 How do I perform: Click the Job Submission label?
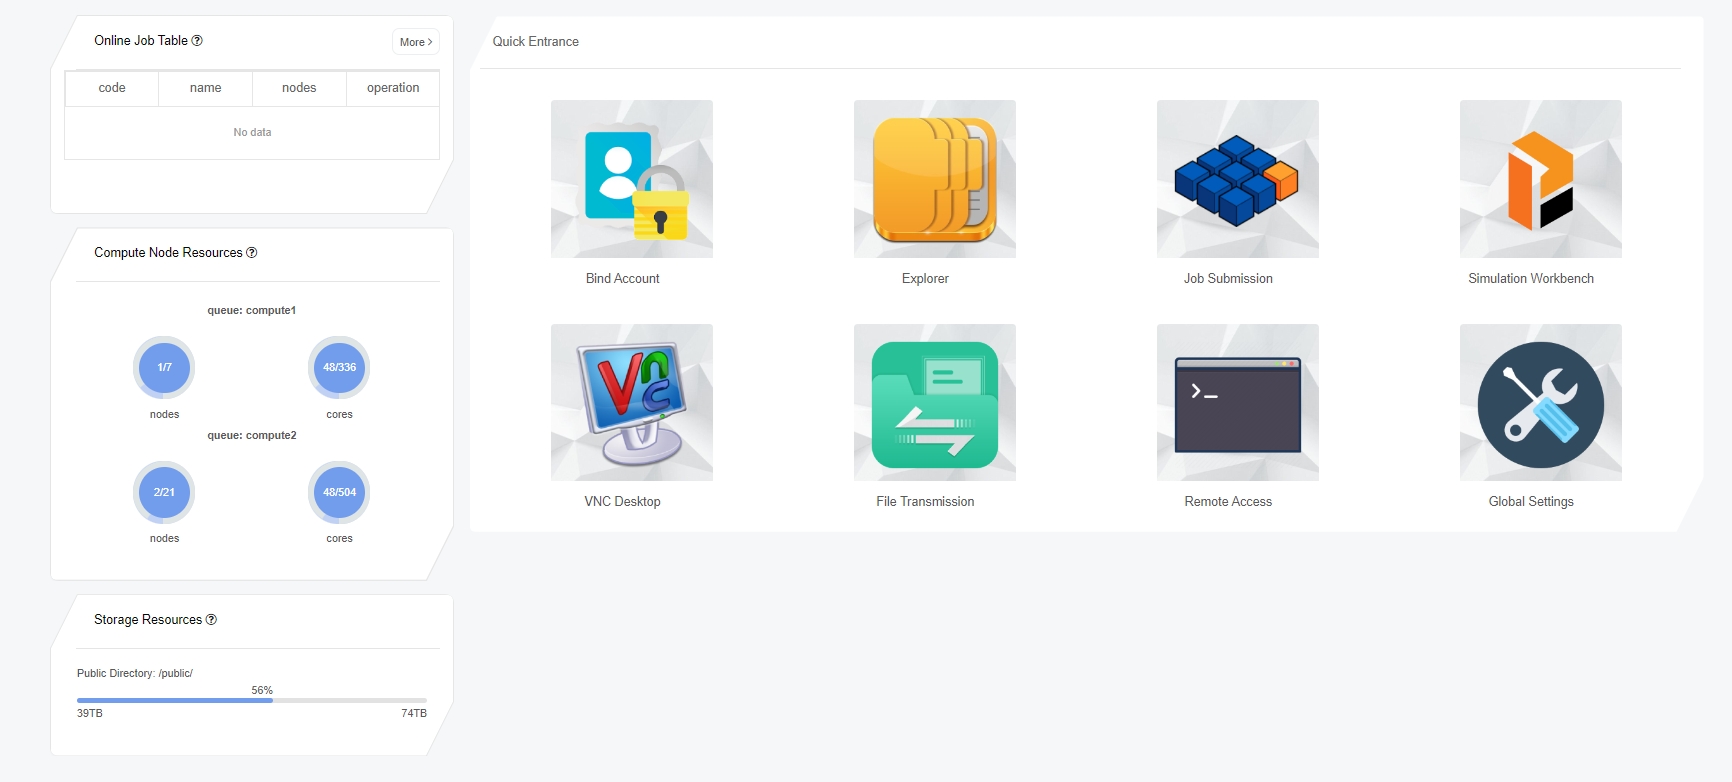click(x=1228, y=279)
